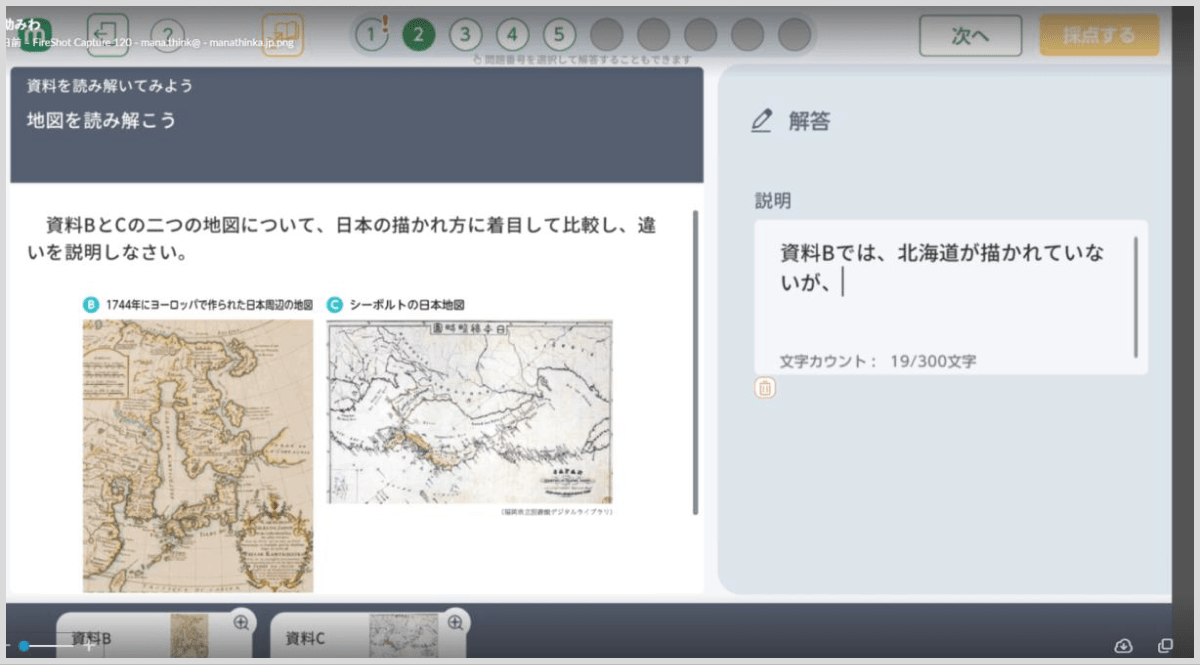
Task: Jump to question number 3
Action: [x=464, y=36]
